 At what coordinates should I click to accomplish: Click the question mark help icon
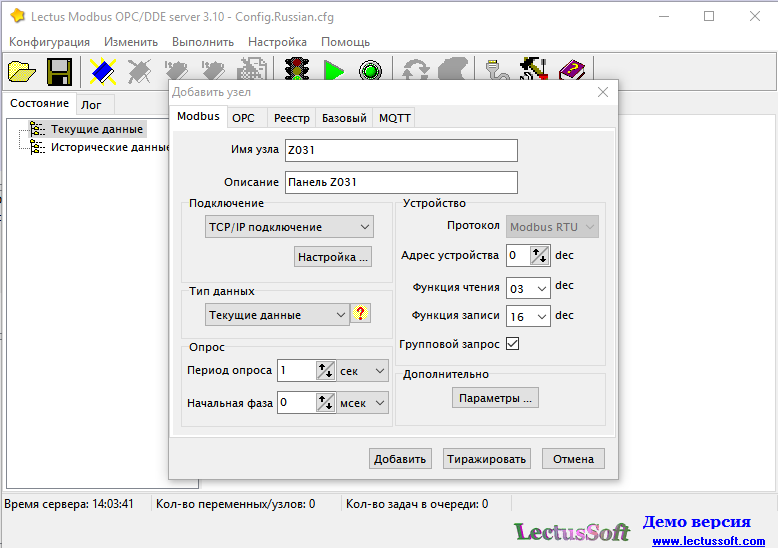click(360, 313)
